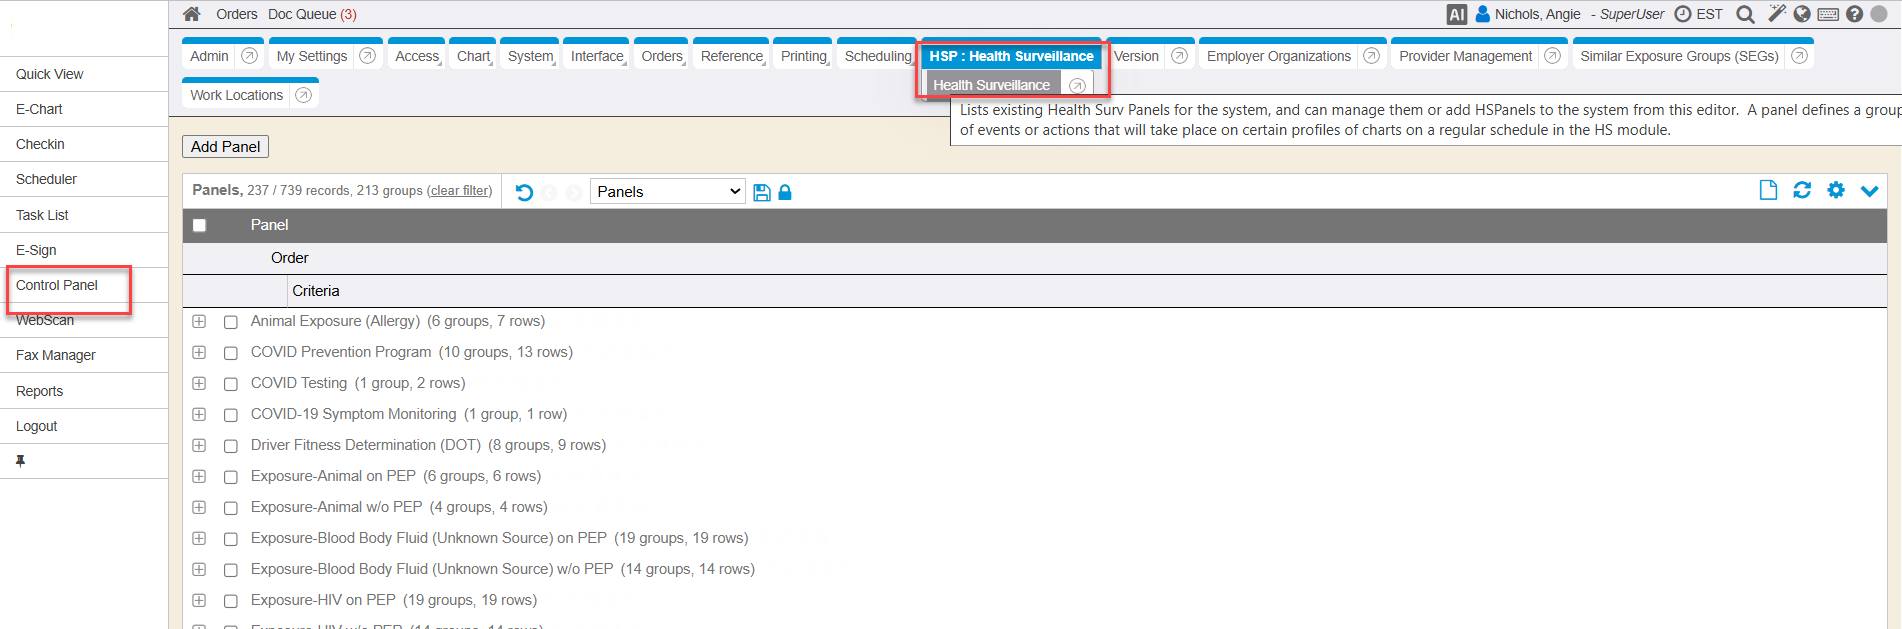Open the help question mark icon
The height and width of the screenshot is (629, 1902).
pos(1854,14)
